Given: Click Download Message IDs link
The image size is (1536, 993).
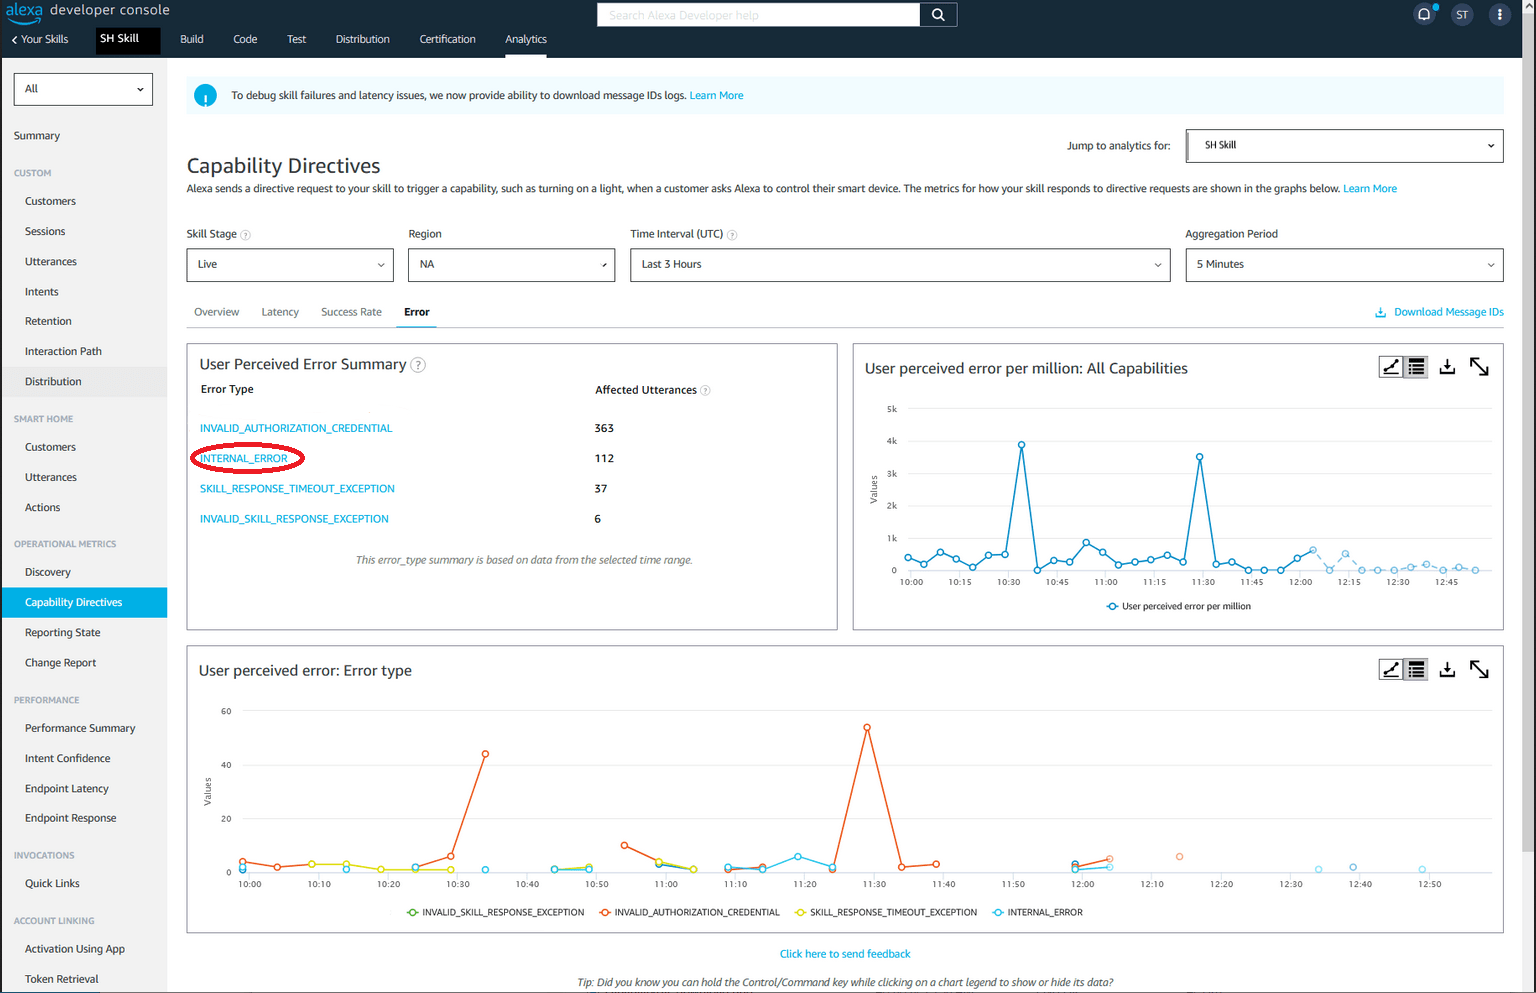Looking at the screenshot, I should tap(1448, 312).
